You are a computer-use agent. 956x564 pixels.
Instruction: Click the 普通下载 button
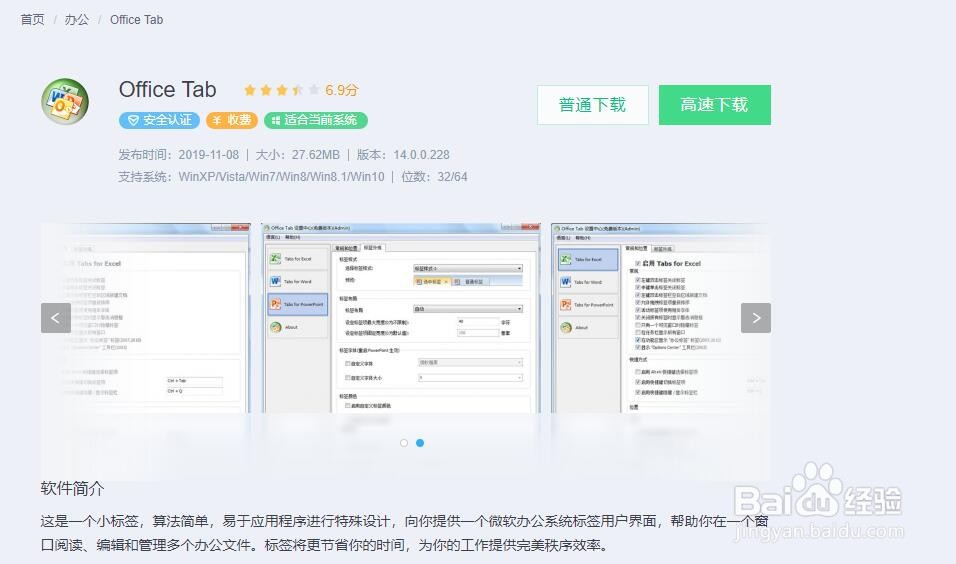(x=593, y=105)
